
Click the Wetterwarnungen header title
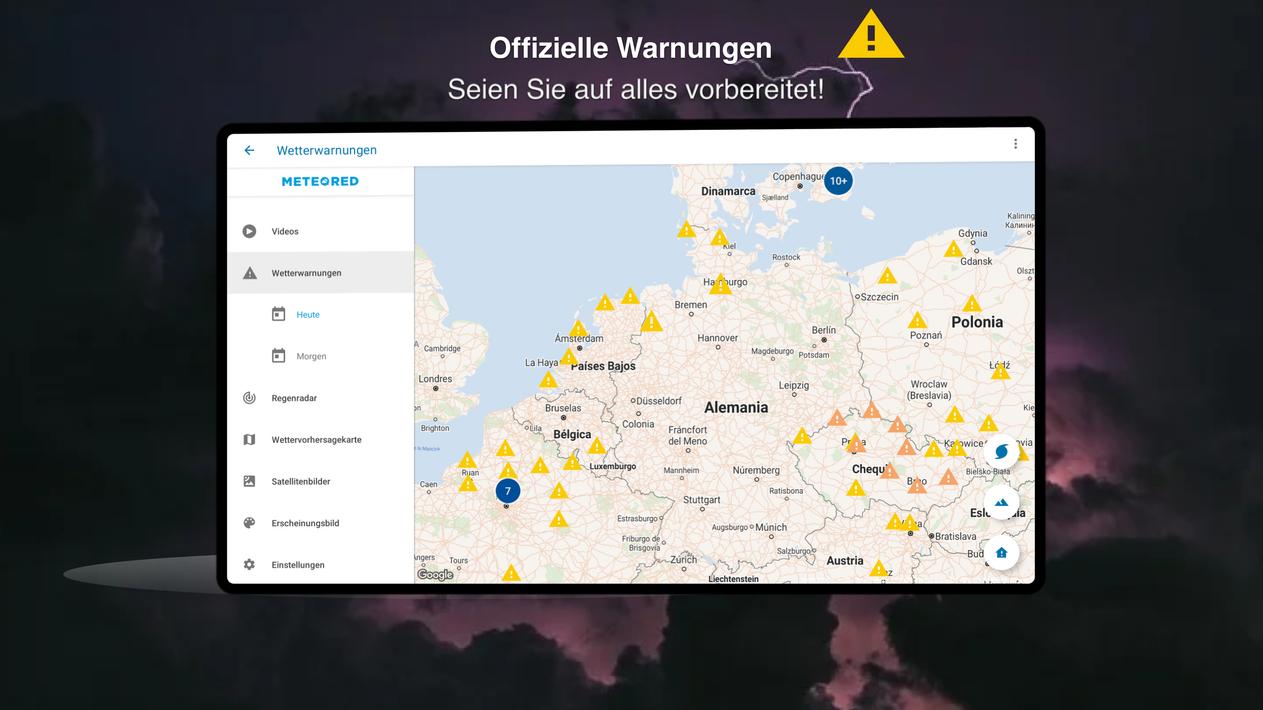(x=327, y=150)
